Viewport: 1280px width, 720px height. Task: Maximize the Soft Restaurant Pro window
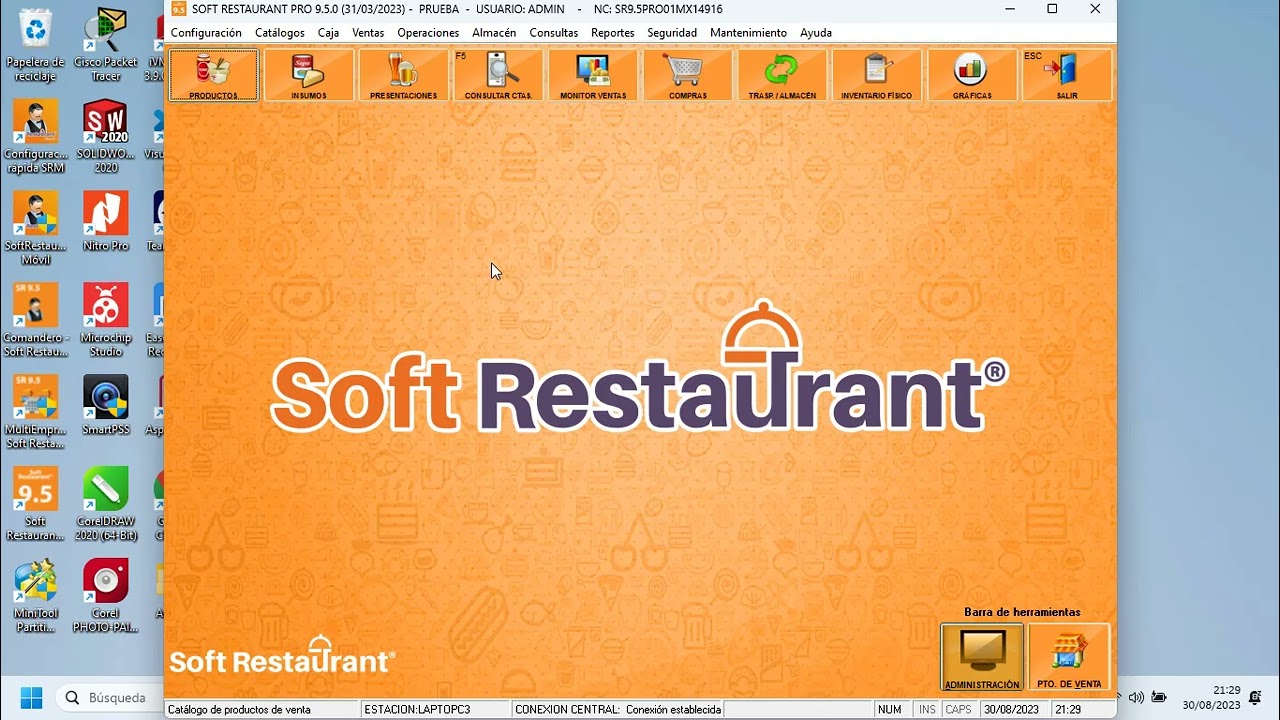pyautogui.click(x=1052, y=9)
